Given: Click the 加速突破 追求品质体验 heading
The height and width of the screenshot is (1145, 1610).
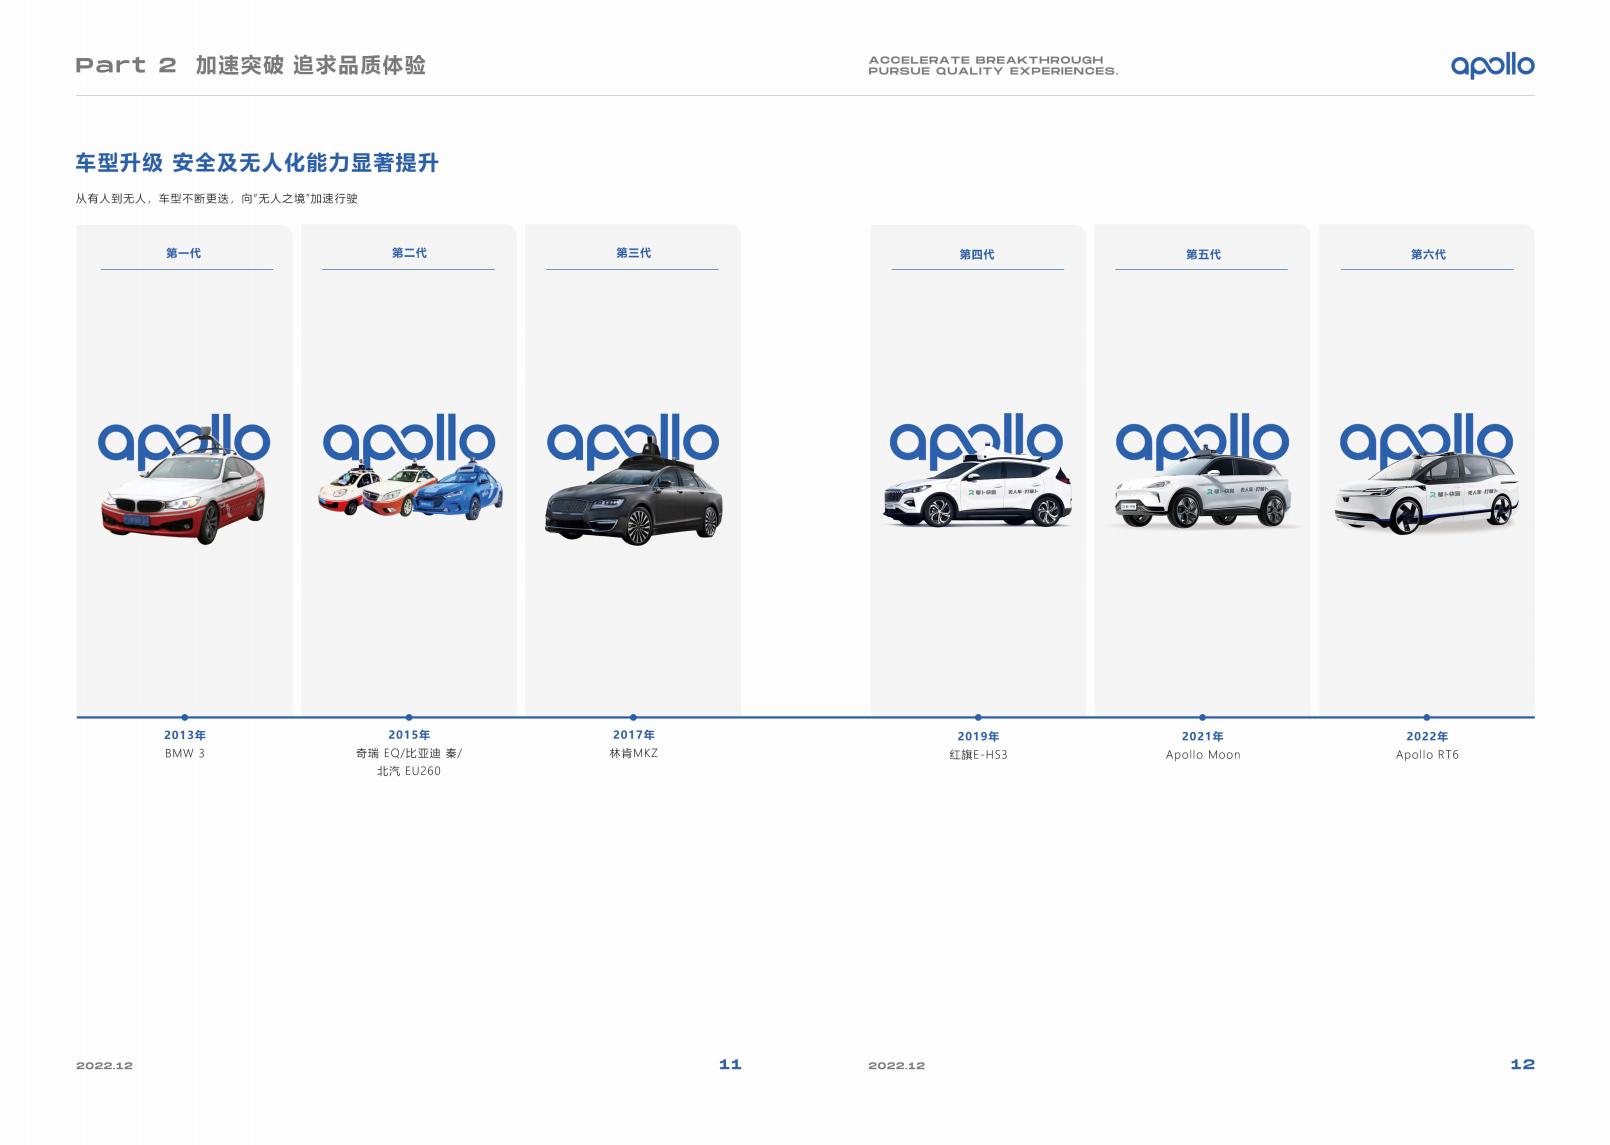Looking at the screenshot, I should point(311,65).
